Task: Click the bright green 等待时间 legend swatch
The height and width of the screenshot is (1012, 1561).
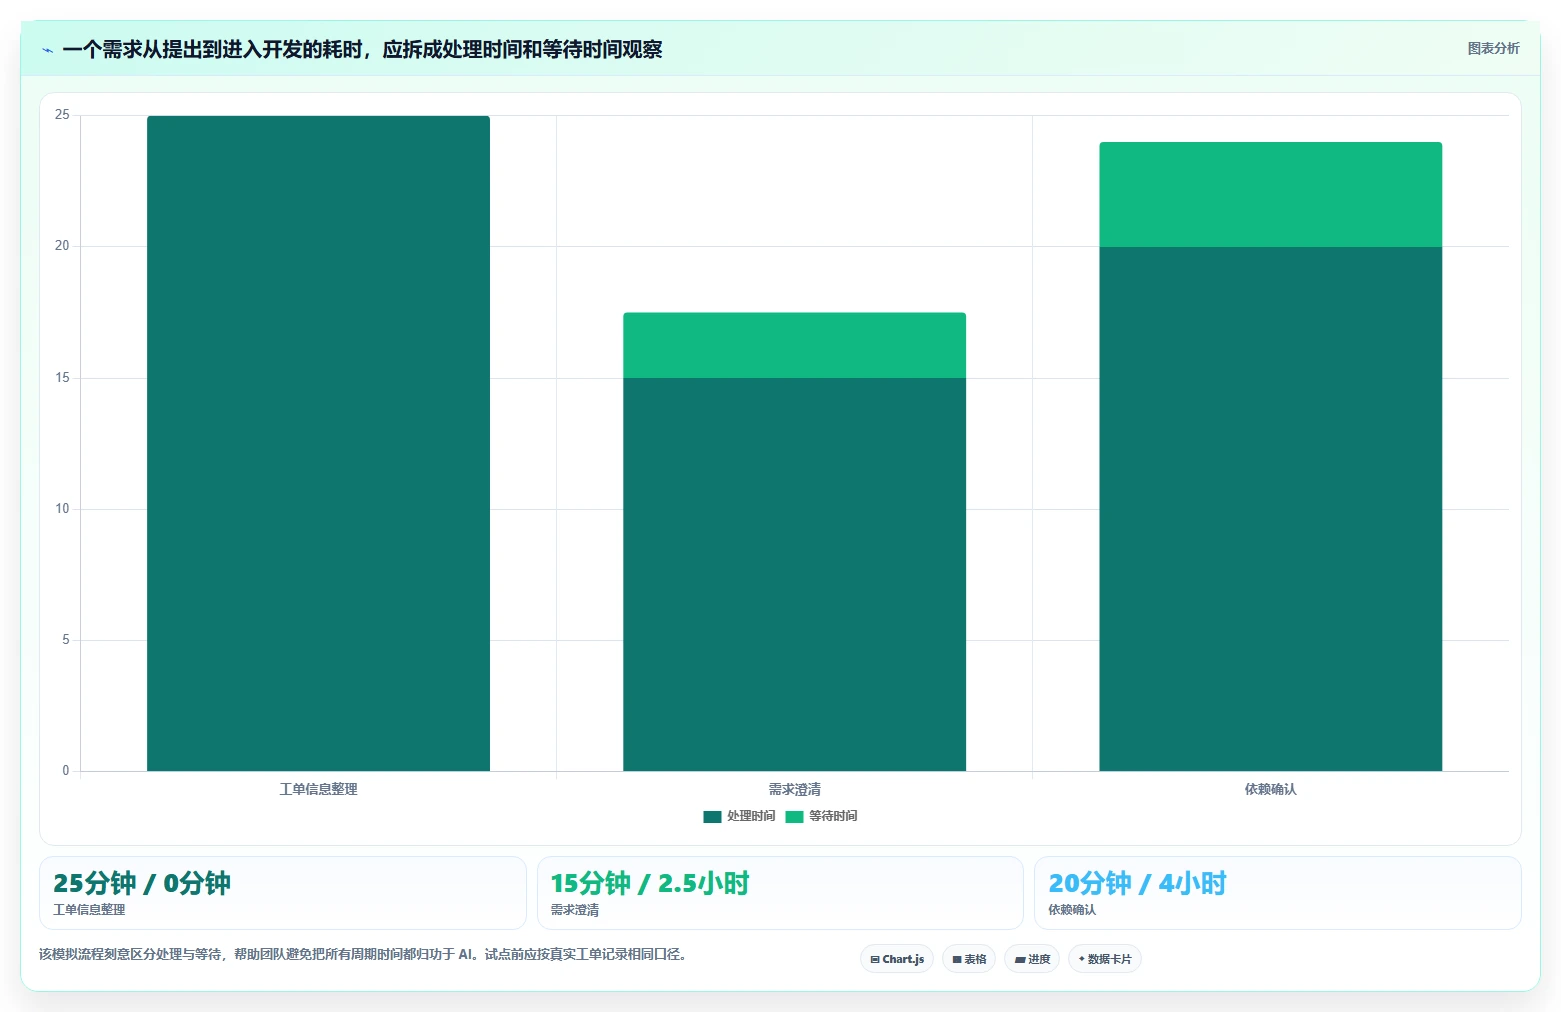Action: [795, 817]
